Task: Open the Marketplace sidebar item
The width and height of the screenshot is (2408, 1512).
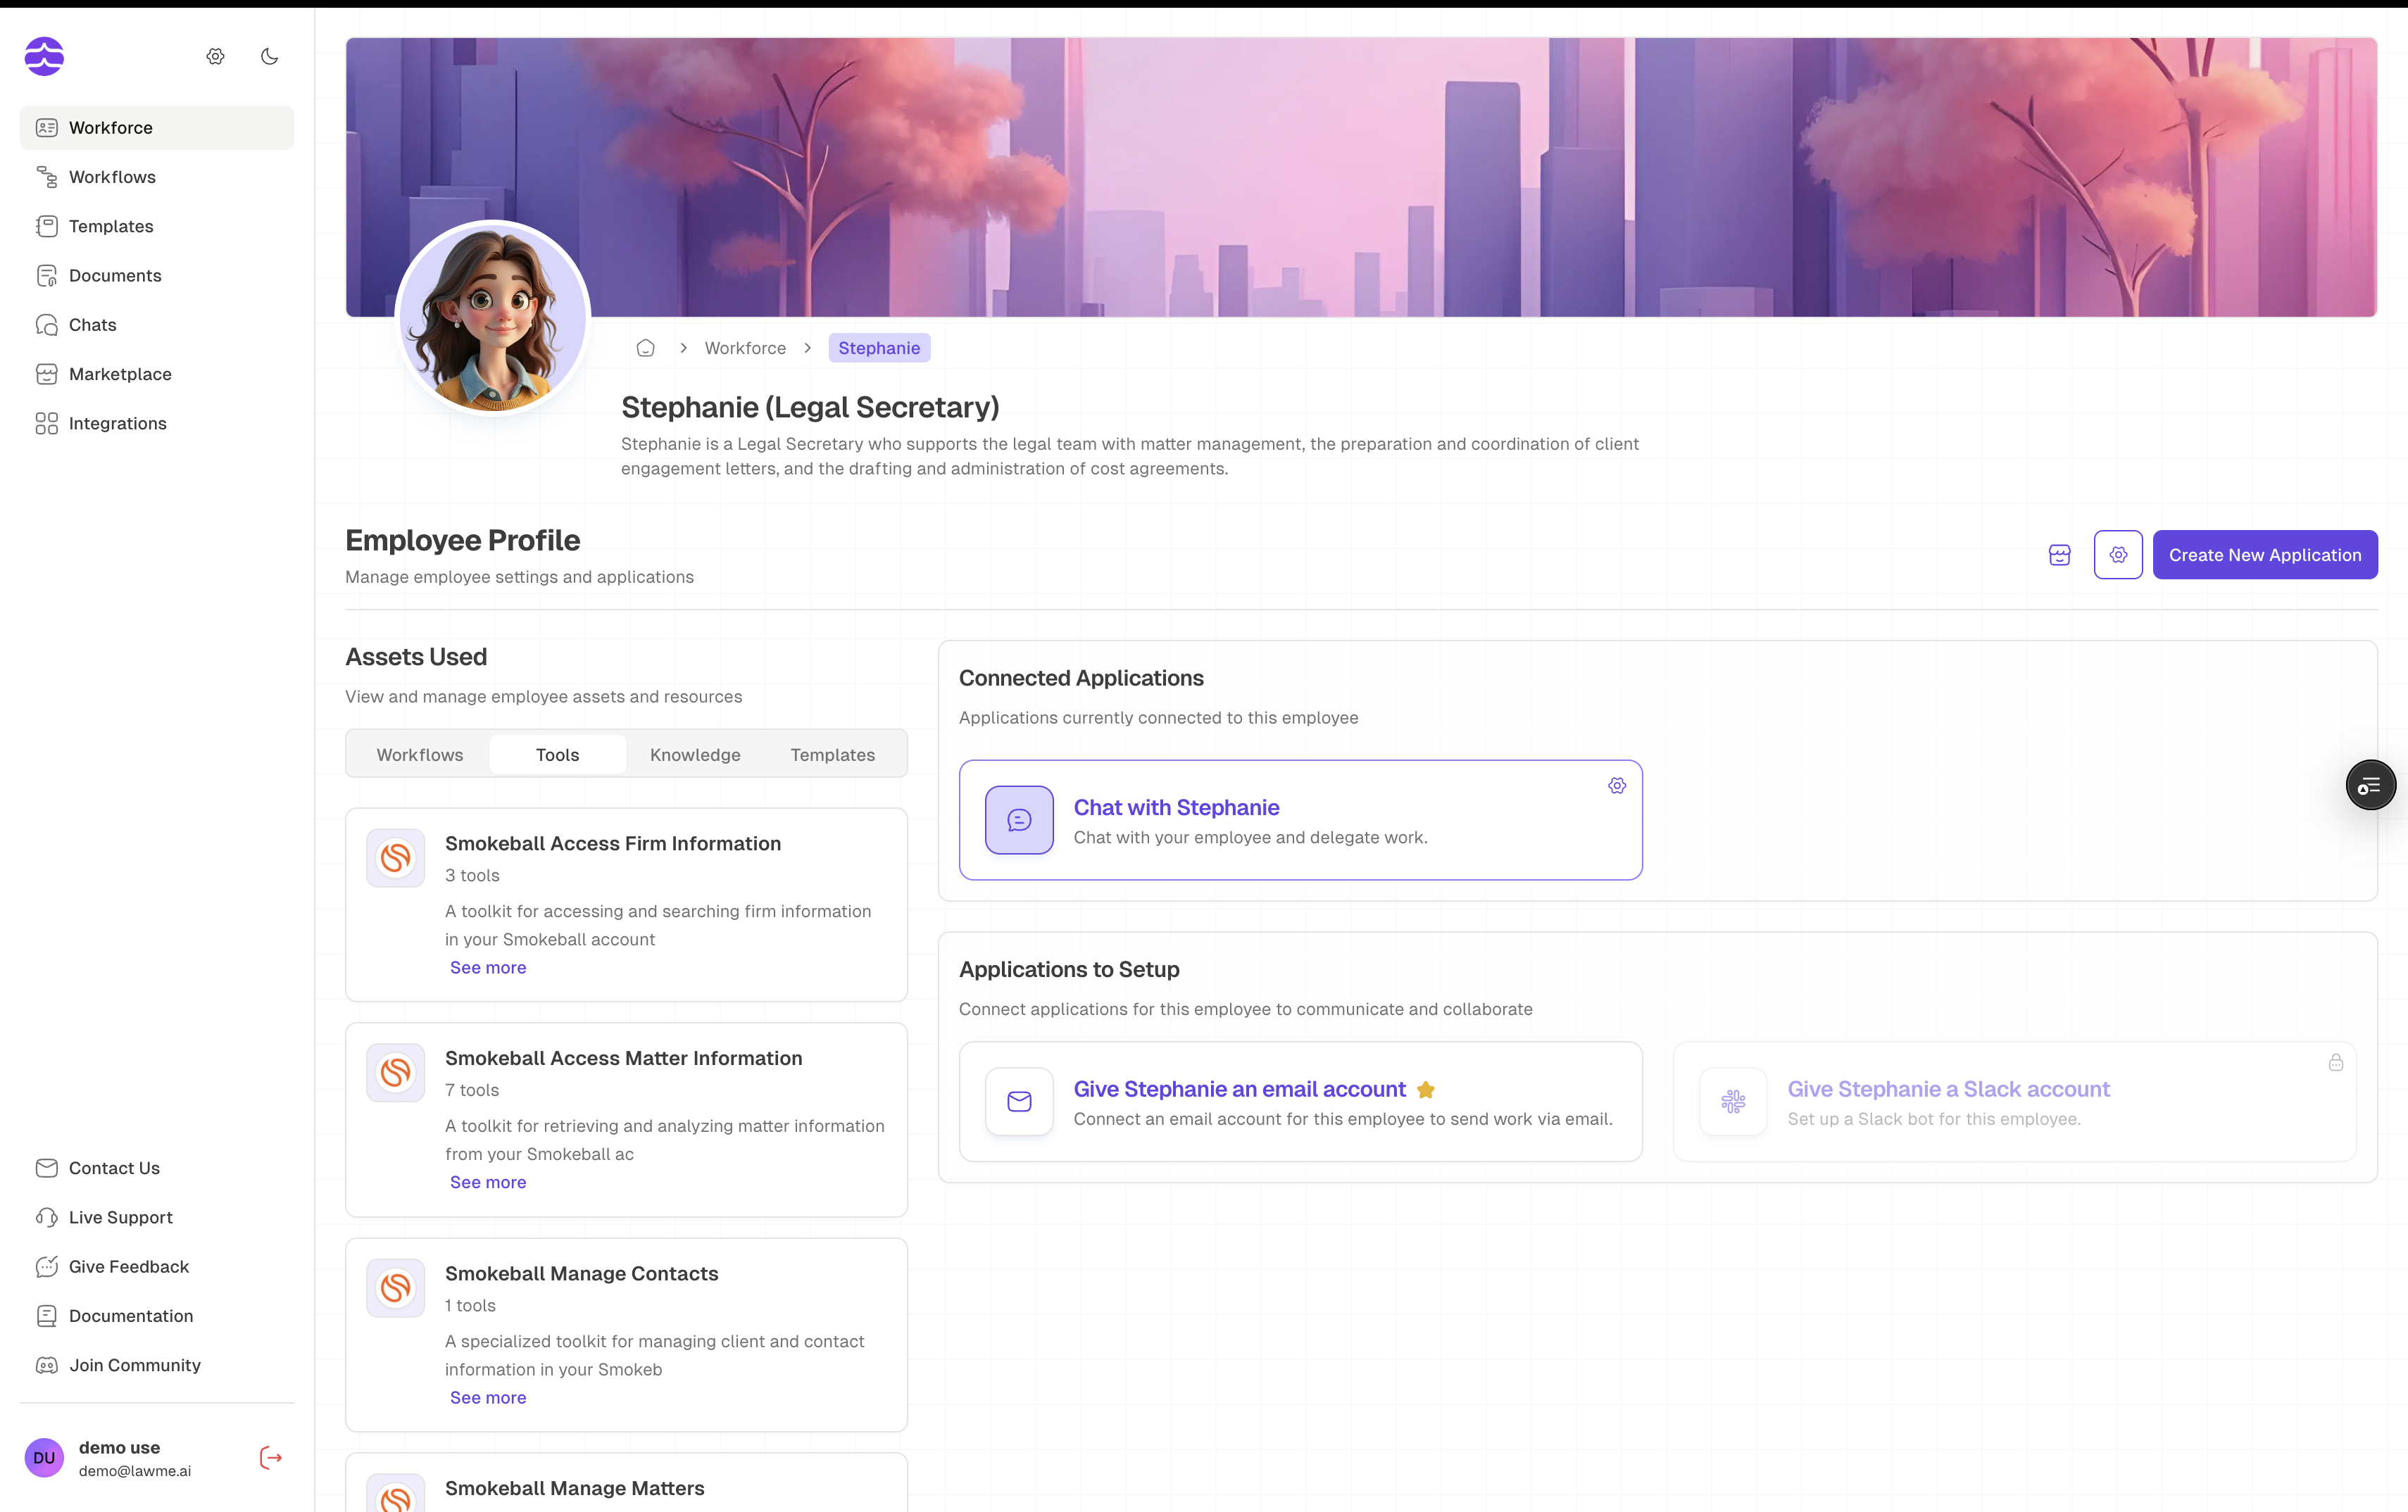Action: click(120, 374)
